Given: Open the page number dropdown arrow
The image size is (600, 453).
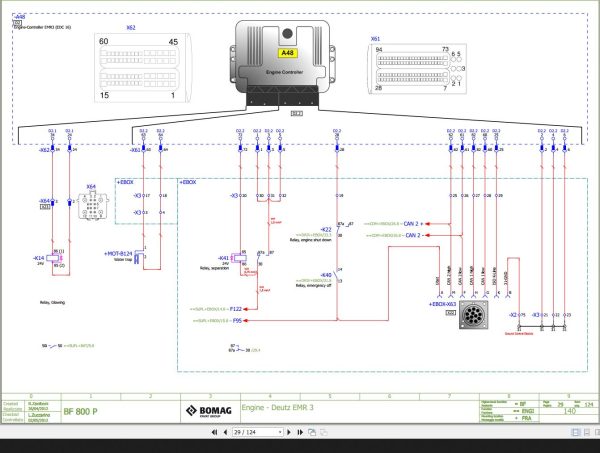Looking at the screenshot, I should click(x=280, y=432).
